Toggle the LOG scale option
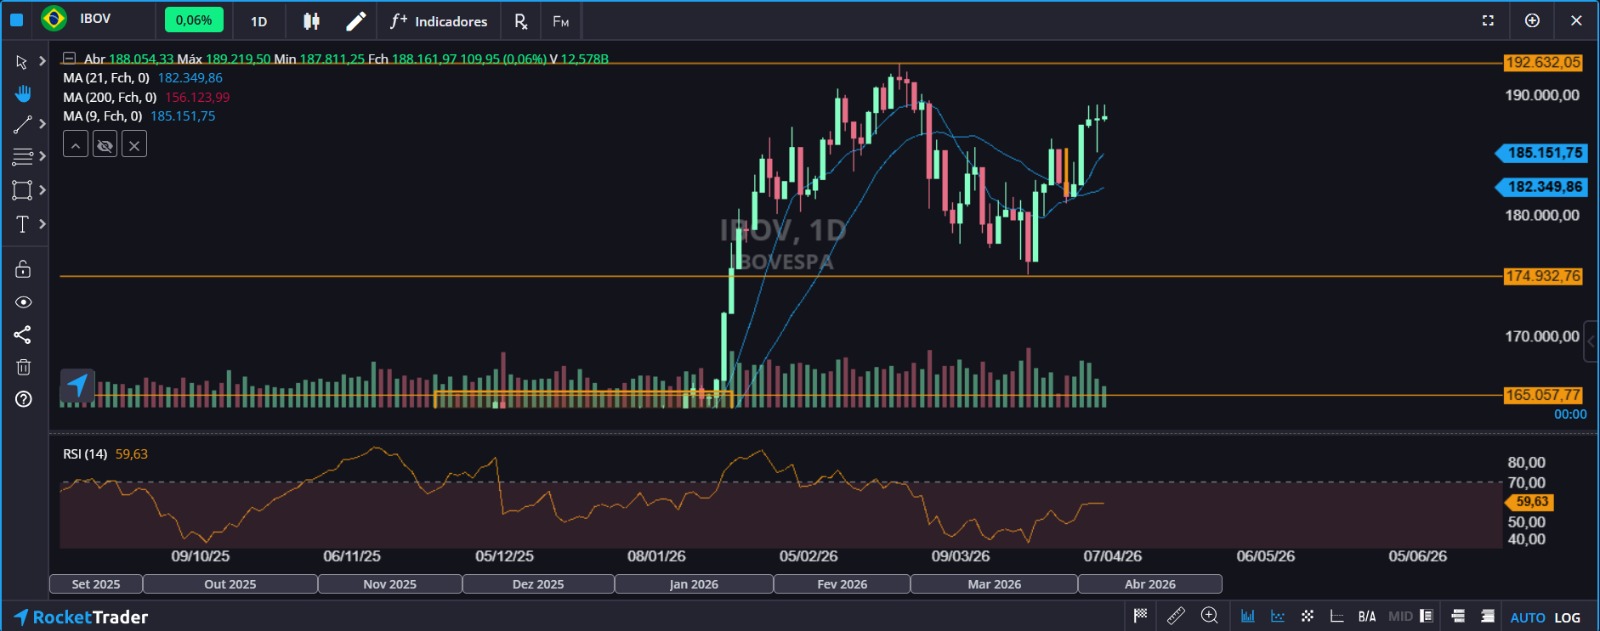The width and height of the screenshot is (1600, 631). point(1567,617)
